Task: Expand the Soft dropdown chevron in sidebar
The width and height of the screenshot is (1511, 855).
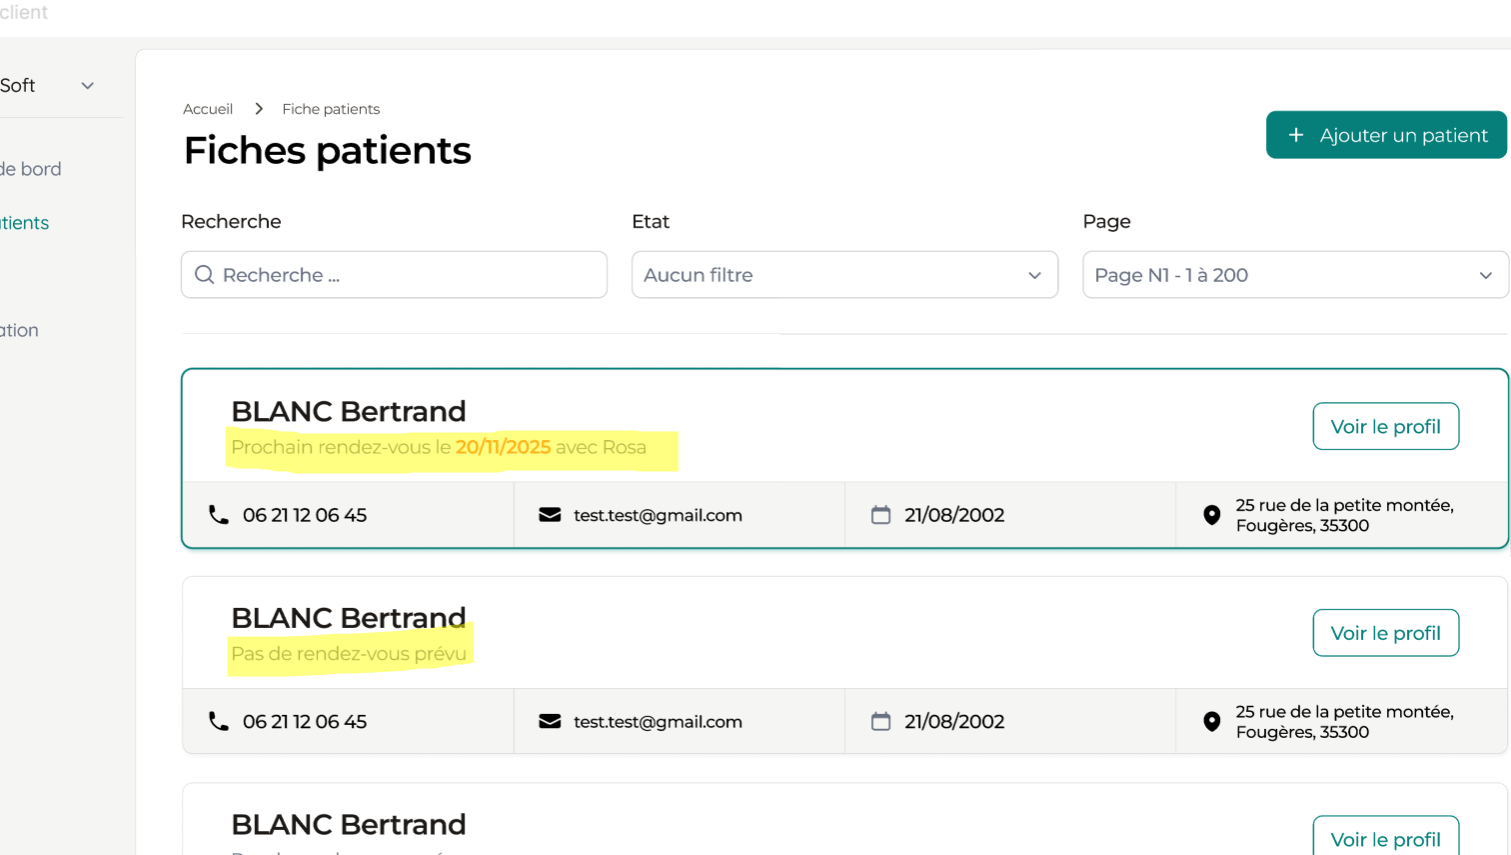Action: click(88, 86)
